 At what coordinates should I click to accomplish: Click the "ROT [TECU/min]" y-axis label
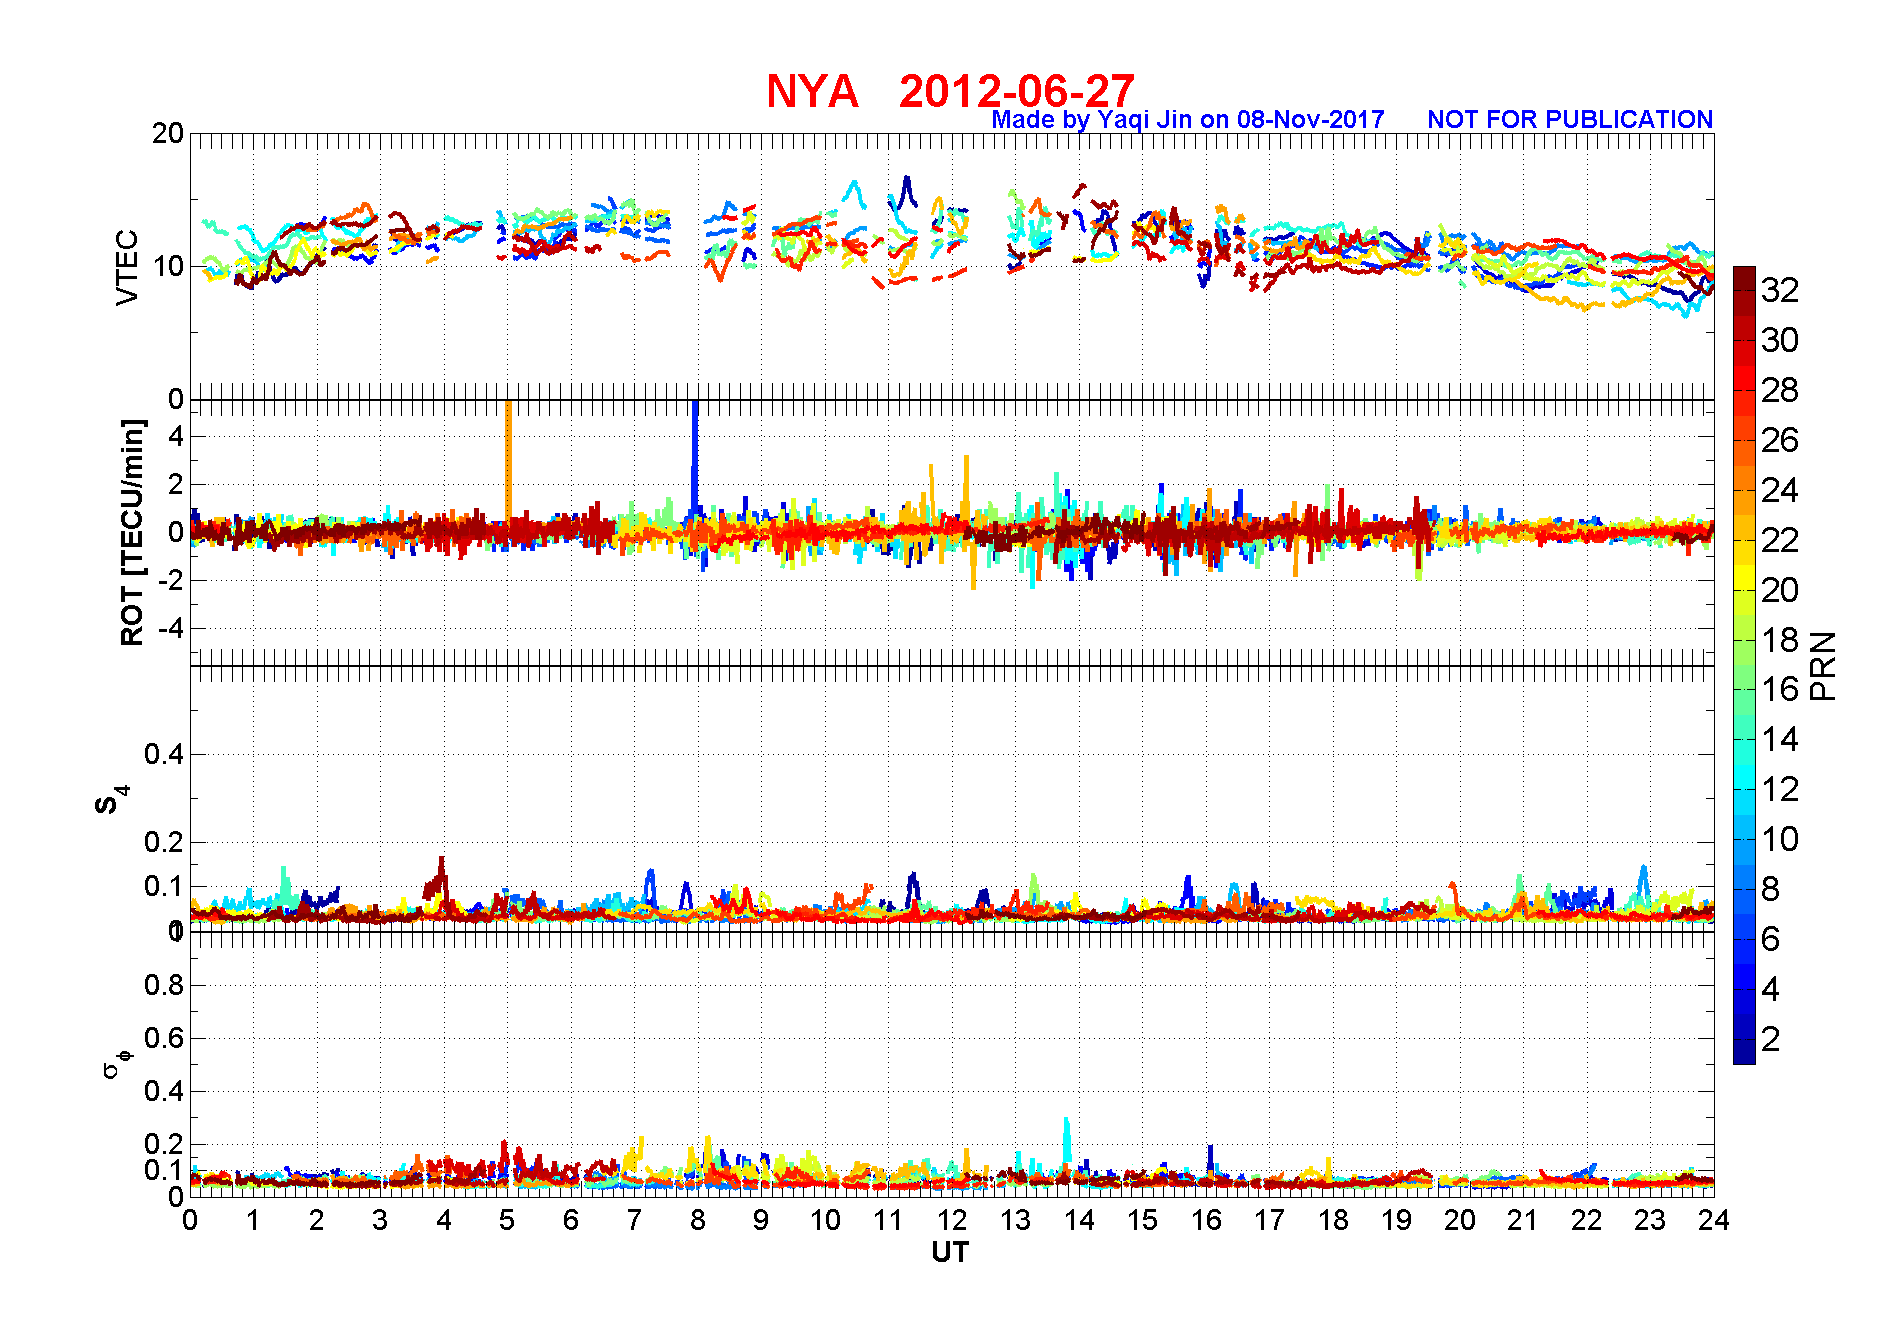132,533
